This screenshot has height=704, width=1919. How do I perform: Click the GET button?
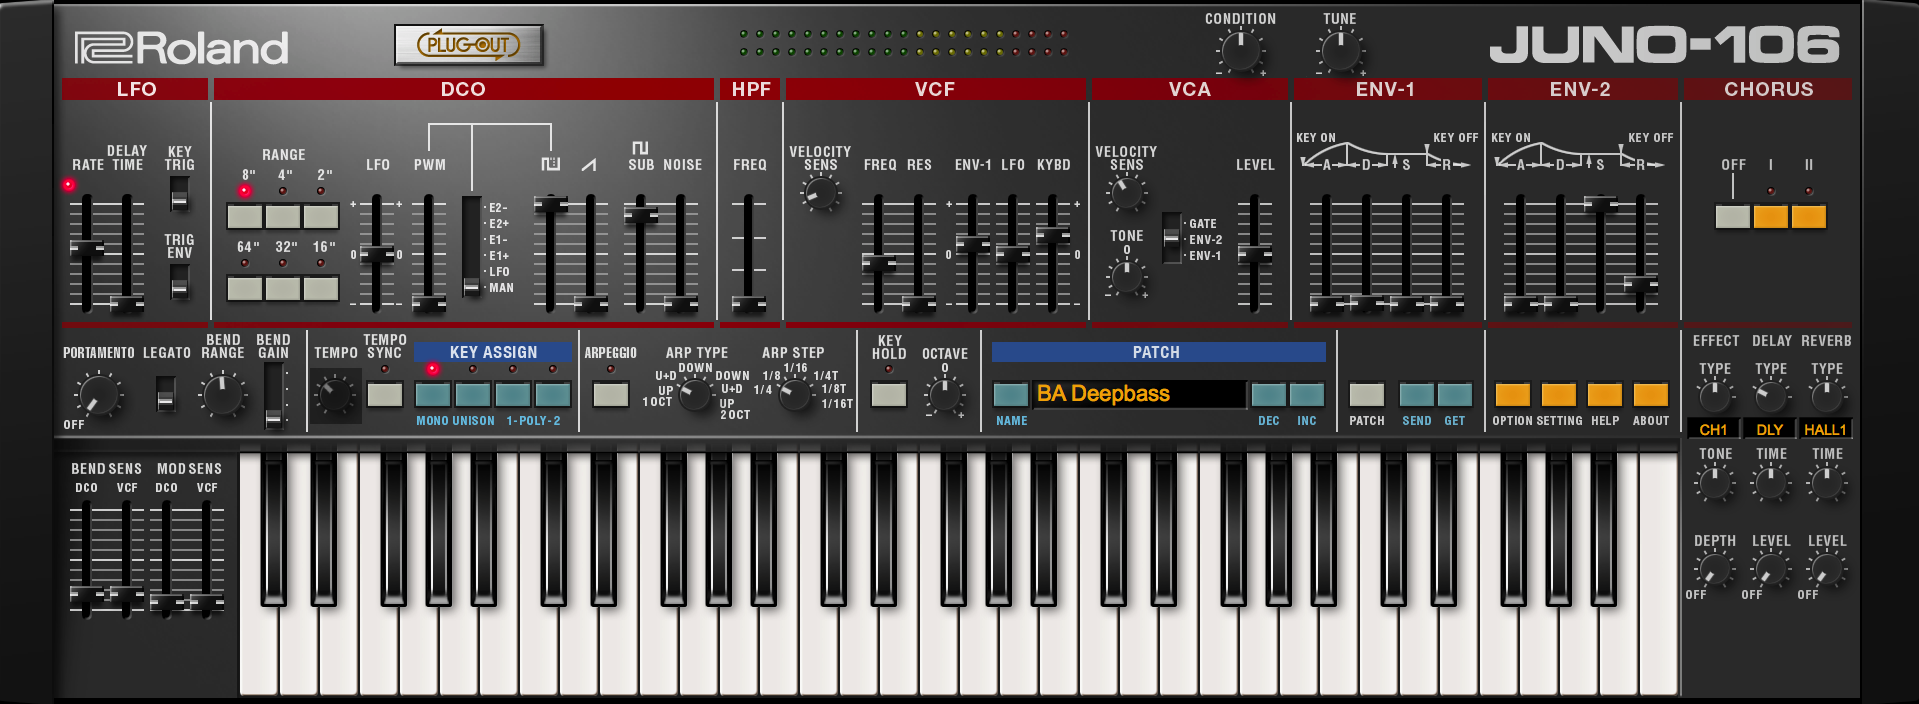(1455, 394)
